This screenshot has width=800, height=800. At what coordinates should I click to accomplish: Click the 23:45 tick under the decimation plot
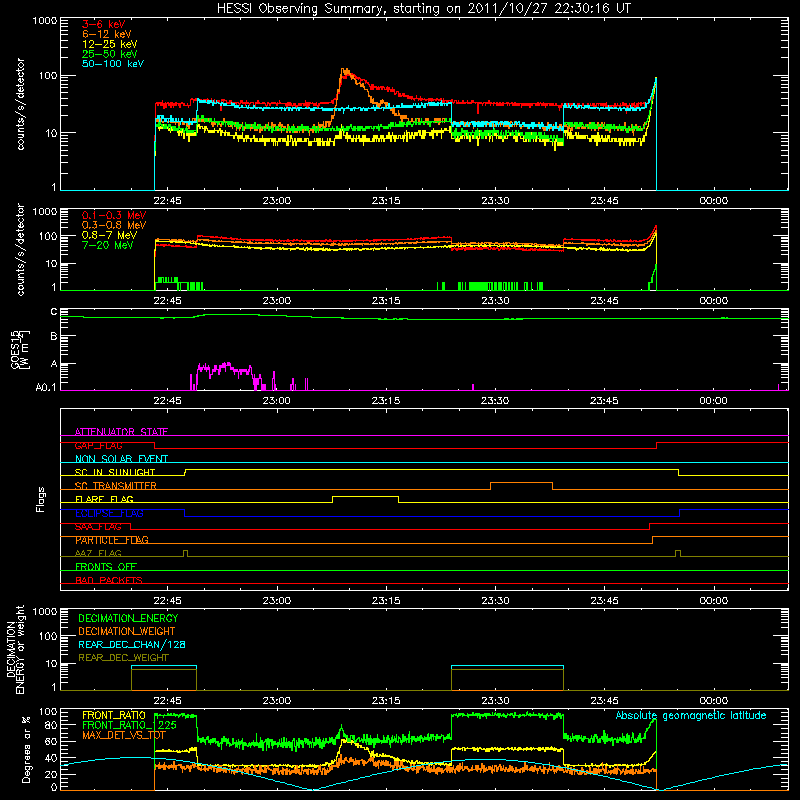pos(604,701)
